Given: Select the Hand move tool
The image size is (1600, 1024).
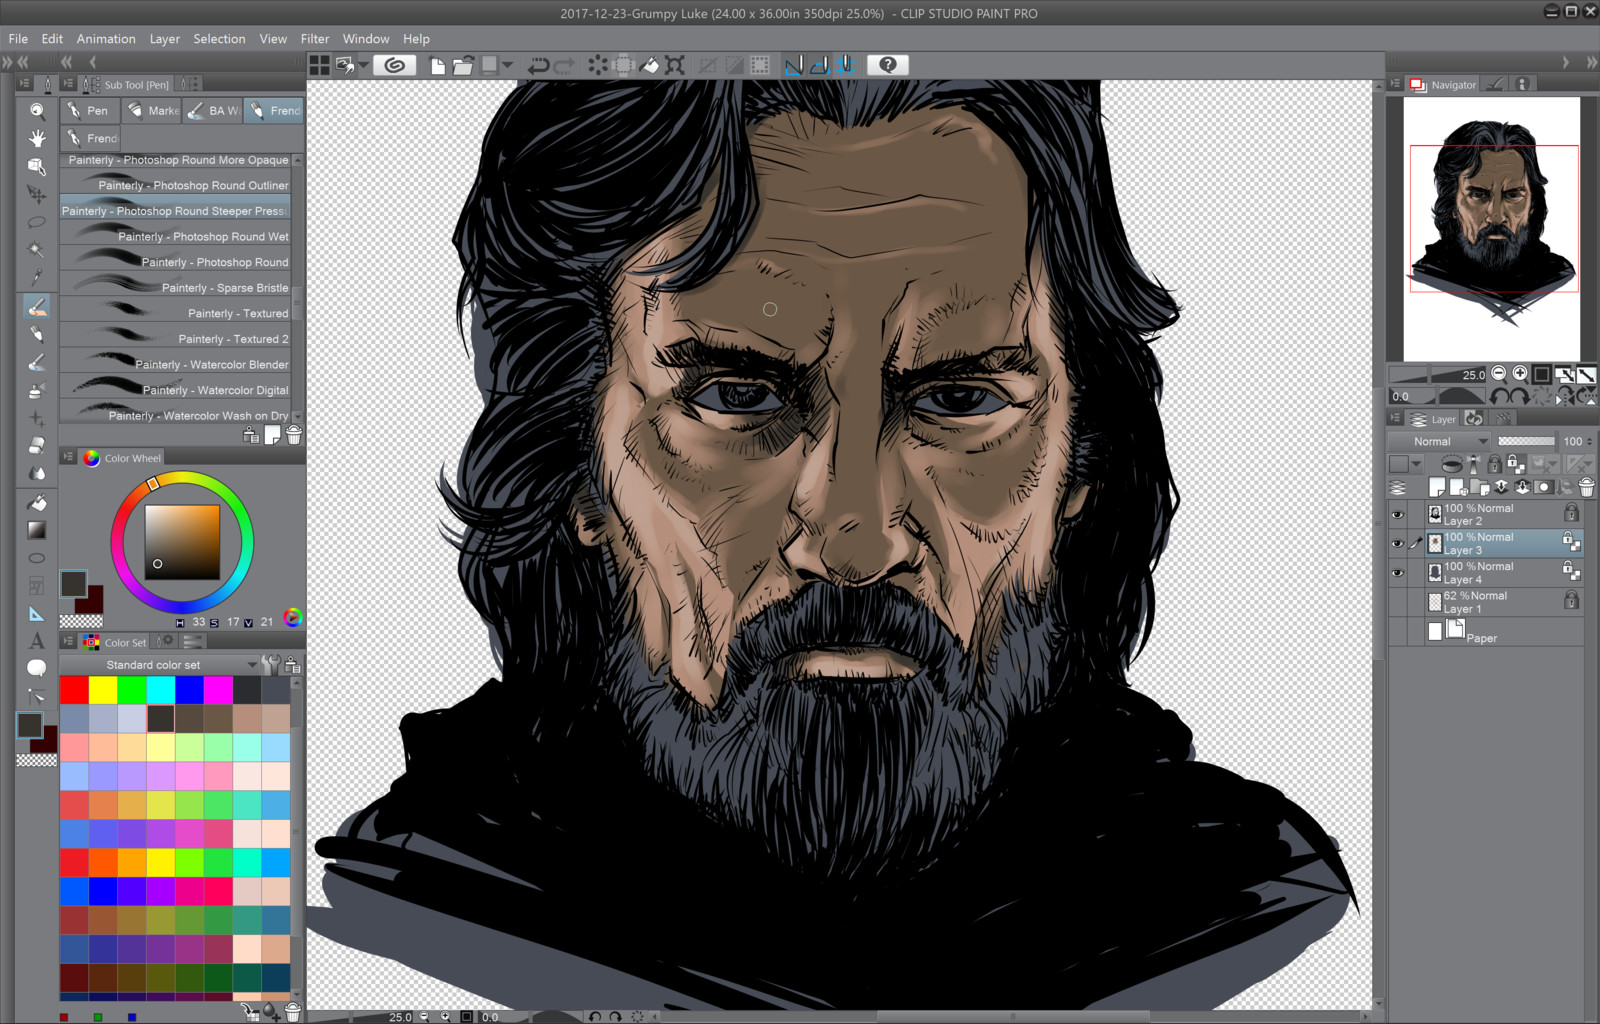Looking at the screenshot, I should pos(37,138).
